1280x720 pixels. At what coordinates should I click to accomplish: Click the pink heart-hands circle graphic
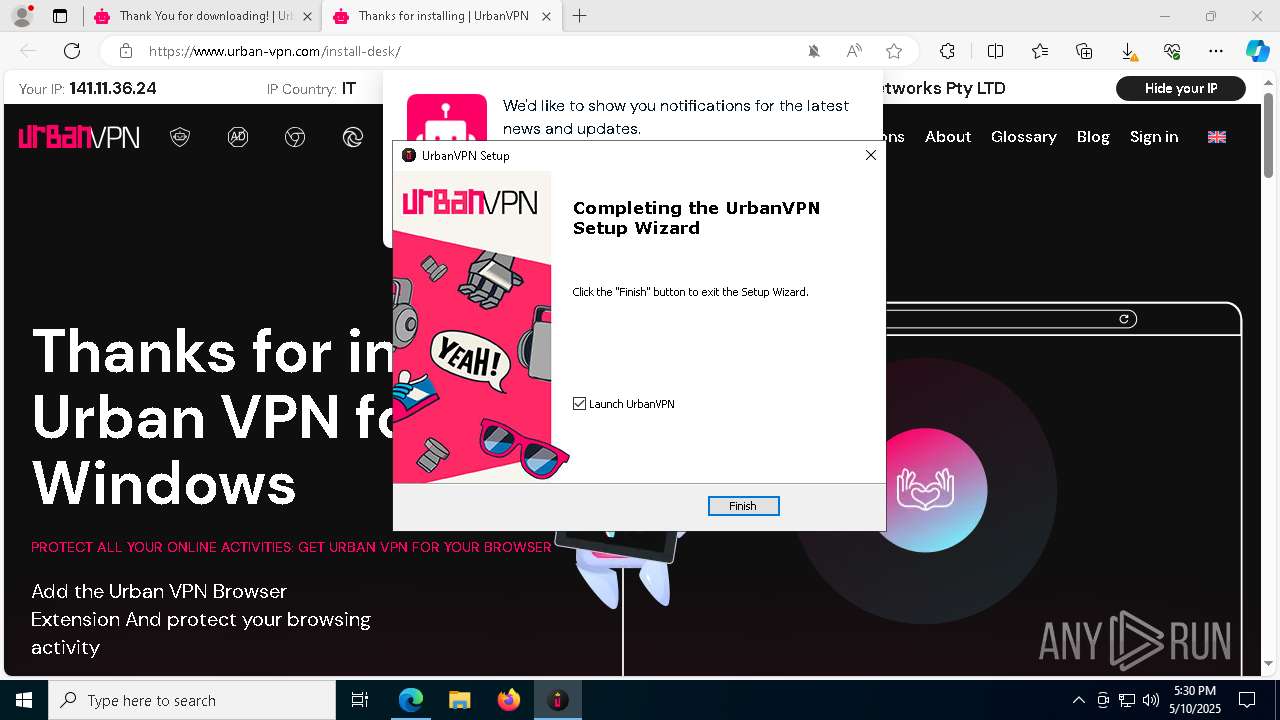pyautogui.click(x=925, y=490)
